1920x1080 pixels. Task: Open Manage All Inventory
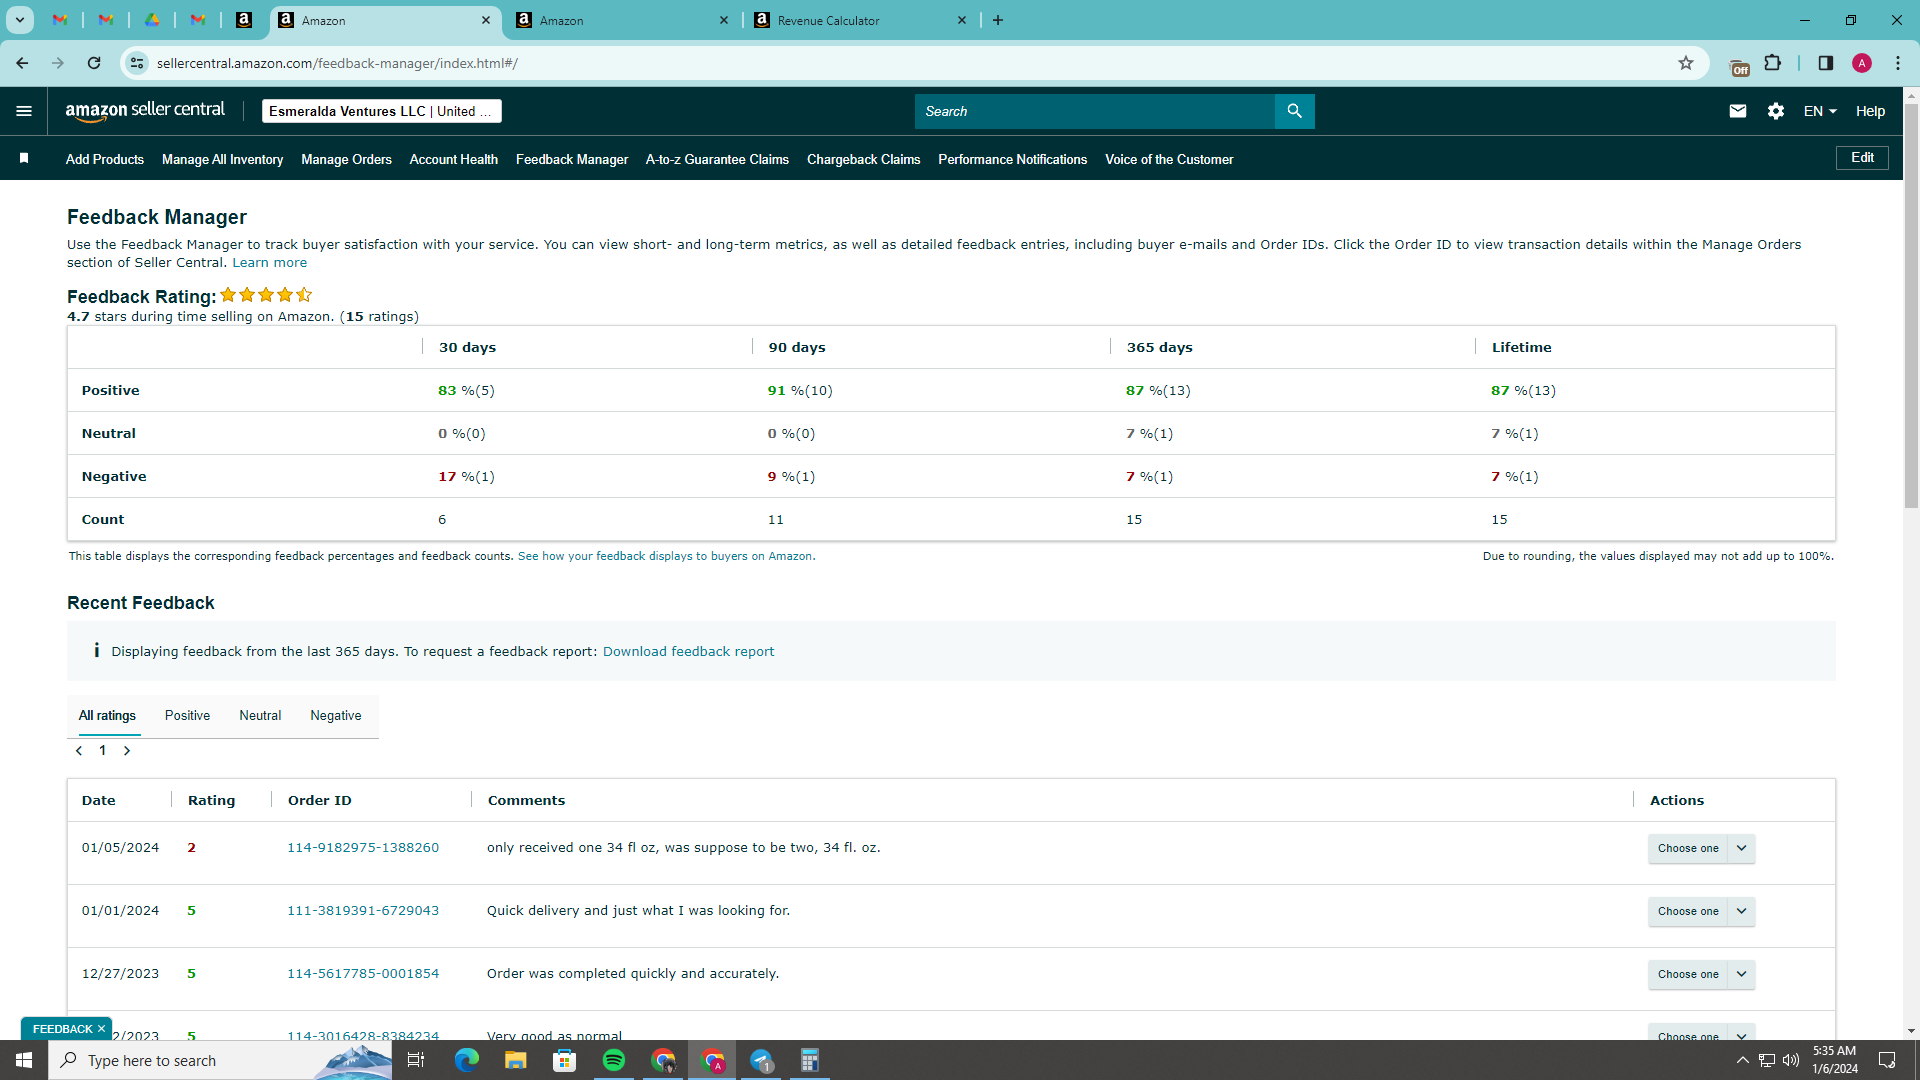(x=222, y=159)
